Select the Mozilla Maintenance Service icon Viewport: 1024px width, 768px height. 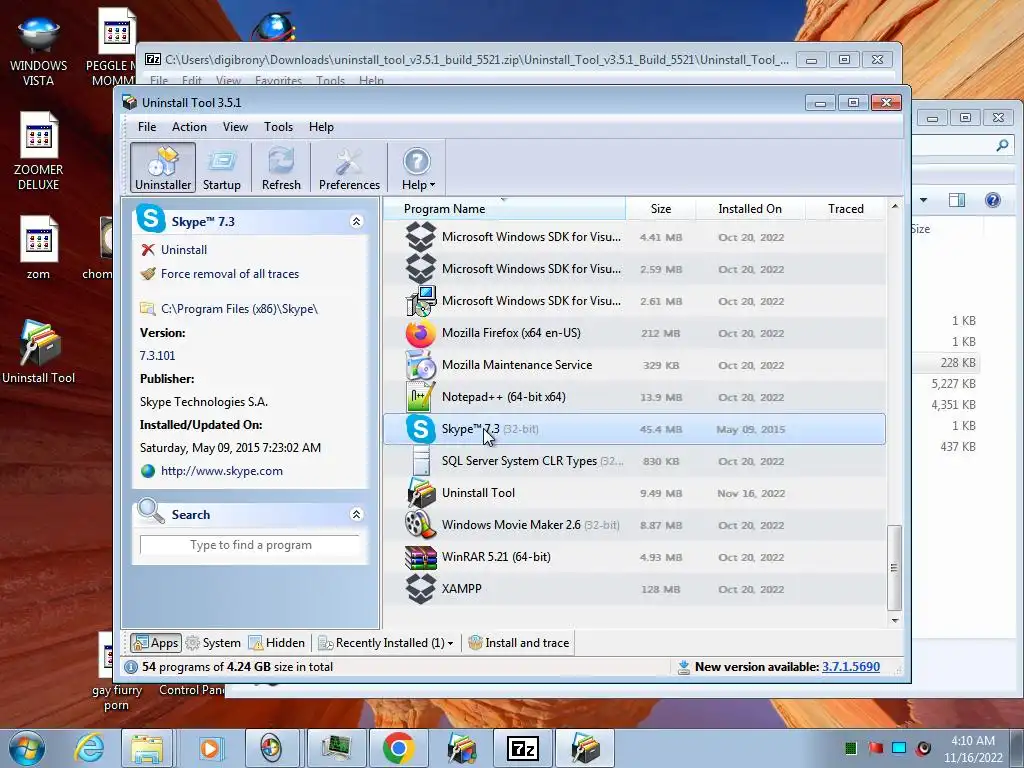(421, 365)
